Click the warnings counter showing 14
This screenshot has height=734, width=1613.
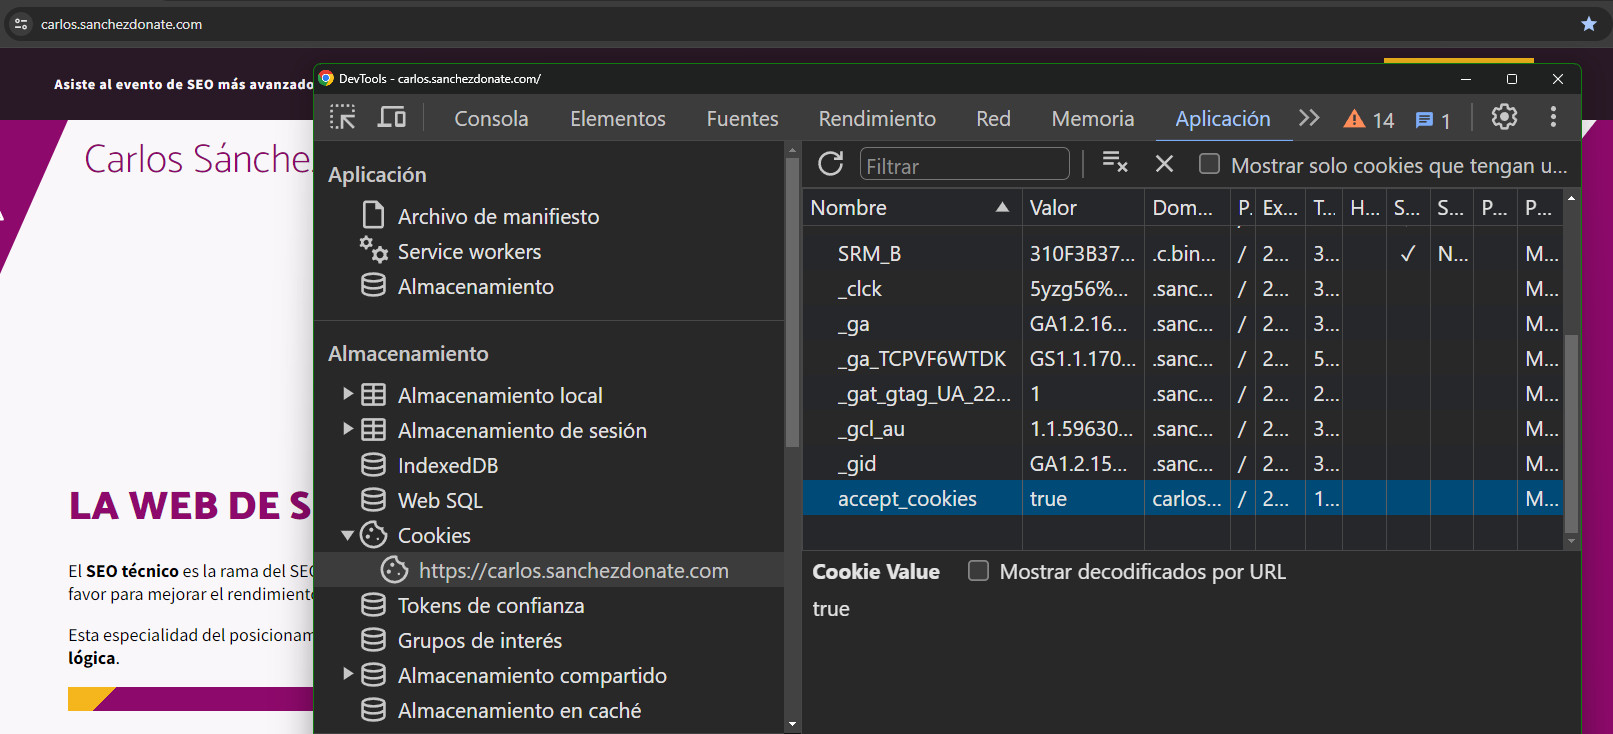pos(1369,120)
